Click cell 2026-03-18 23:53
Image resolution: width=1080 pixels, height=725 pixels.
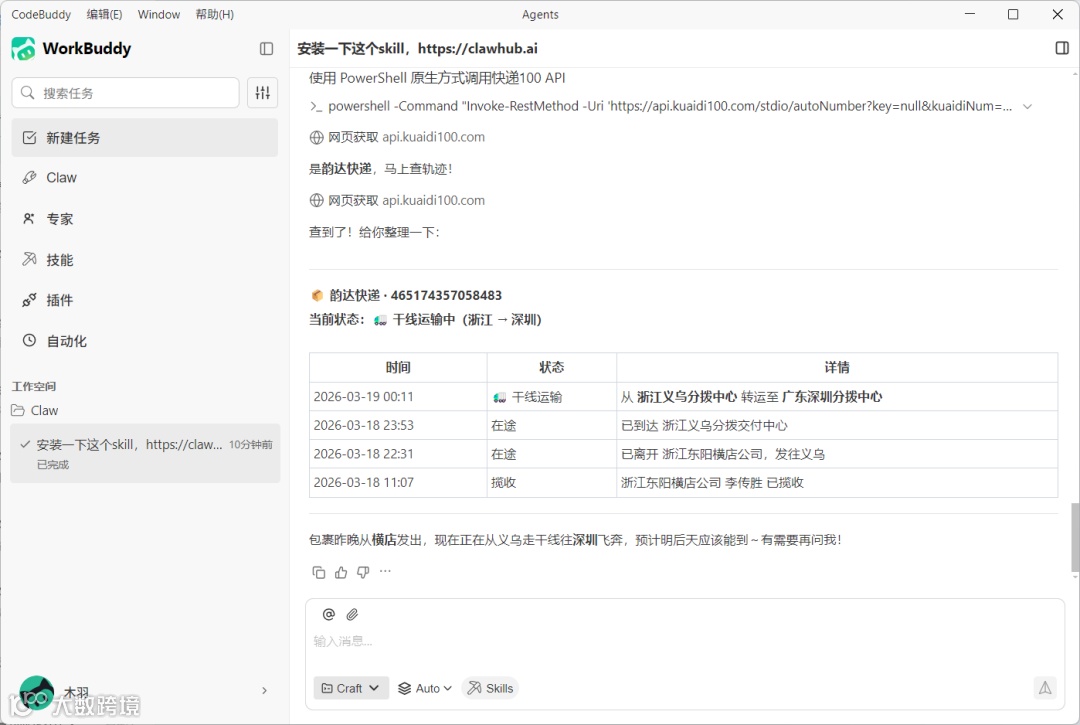click(x=398, y=425)
